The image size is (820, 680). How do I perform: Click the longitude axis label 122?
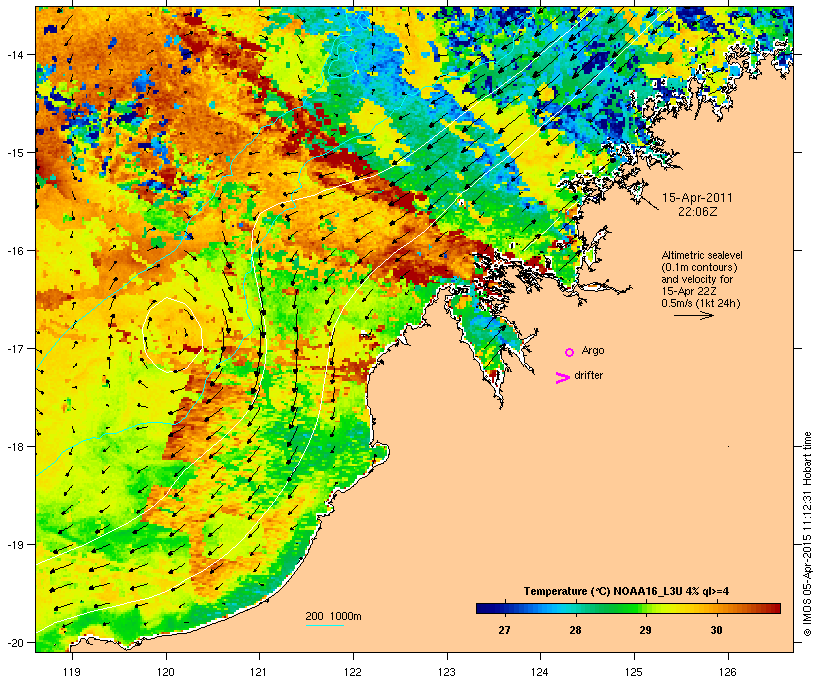click(x=353, y=672)
